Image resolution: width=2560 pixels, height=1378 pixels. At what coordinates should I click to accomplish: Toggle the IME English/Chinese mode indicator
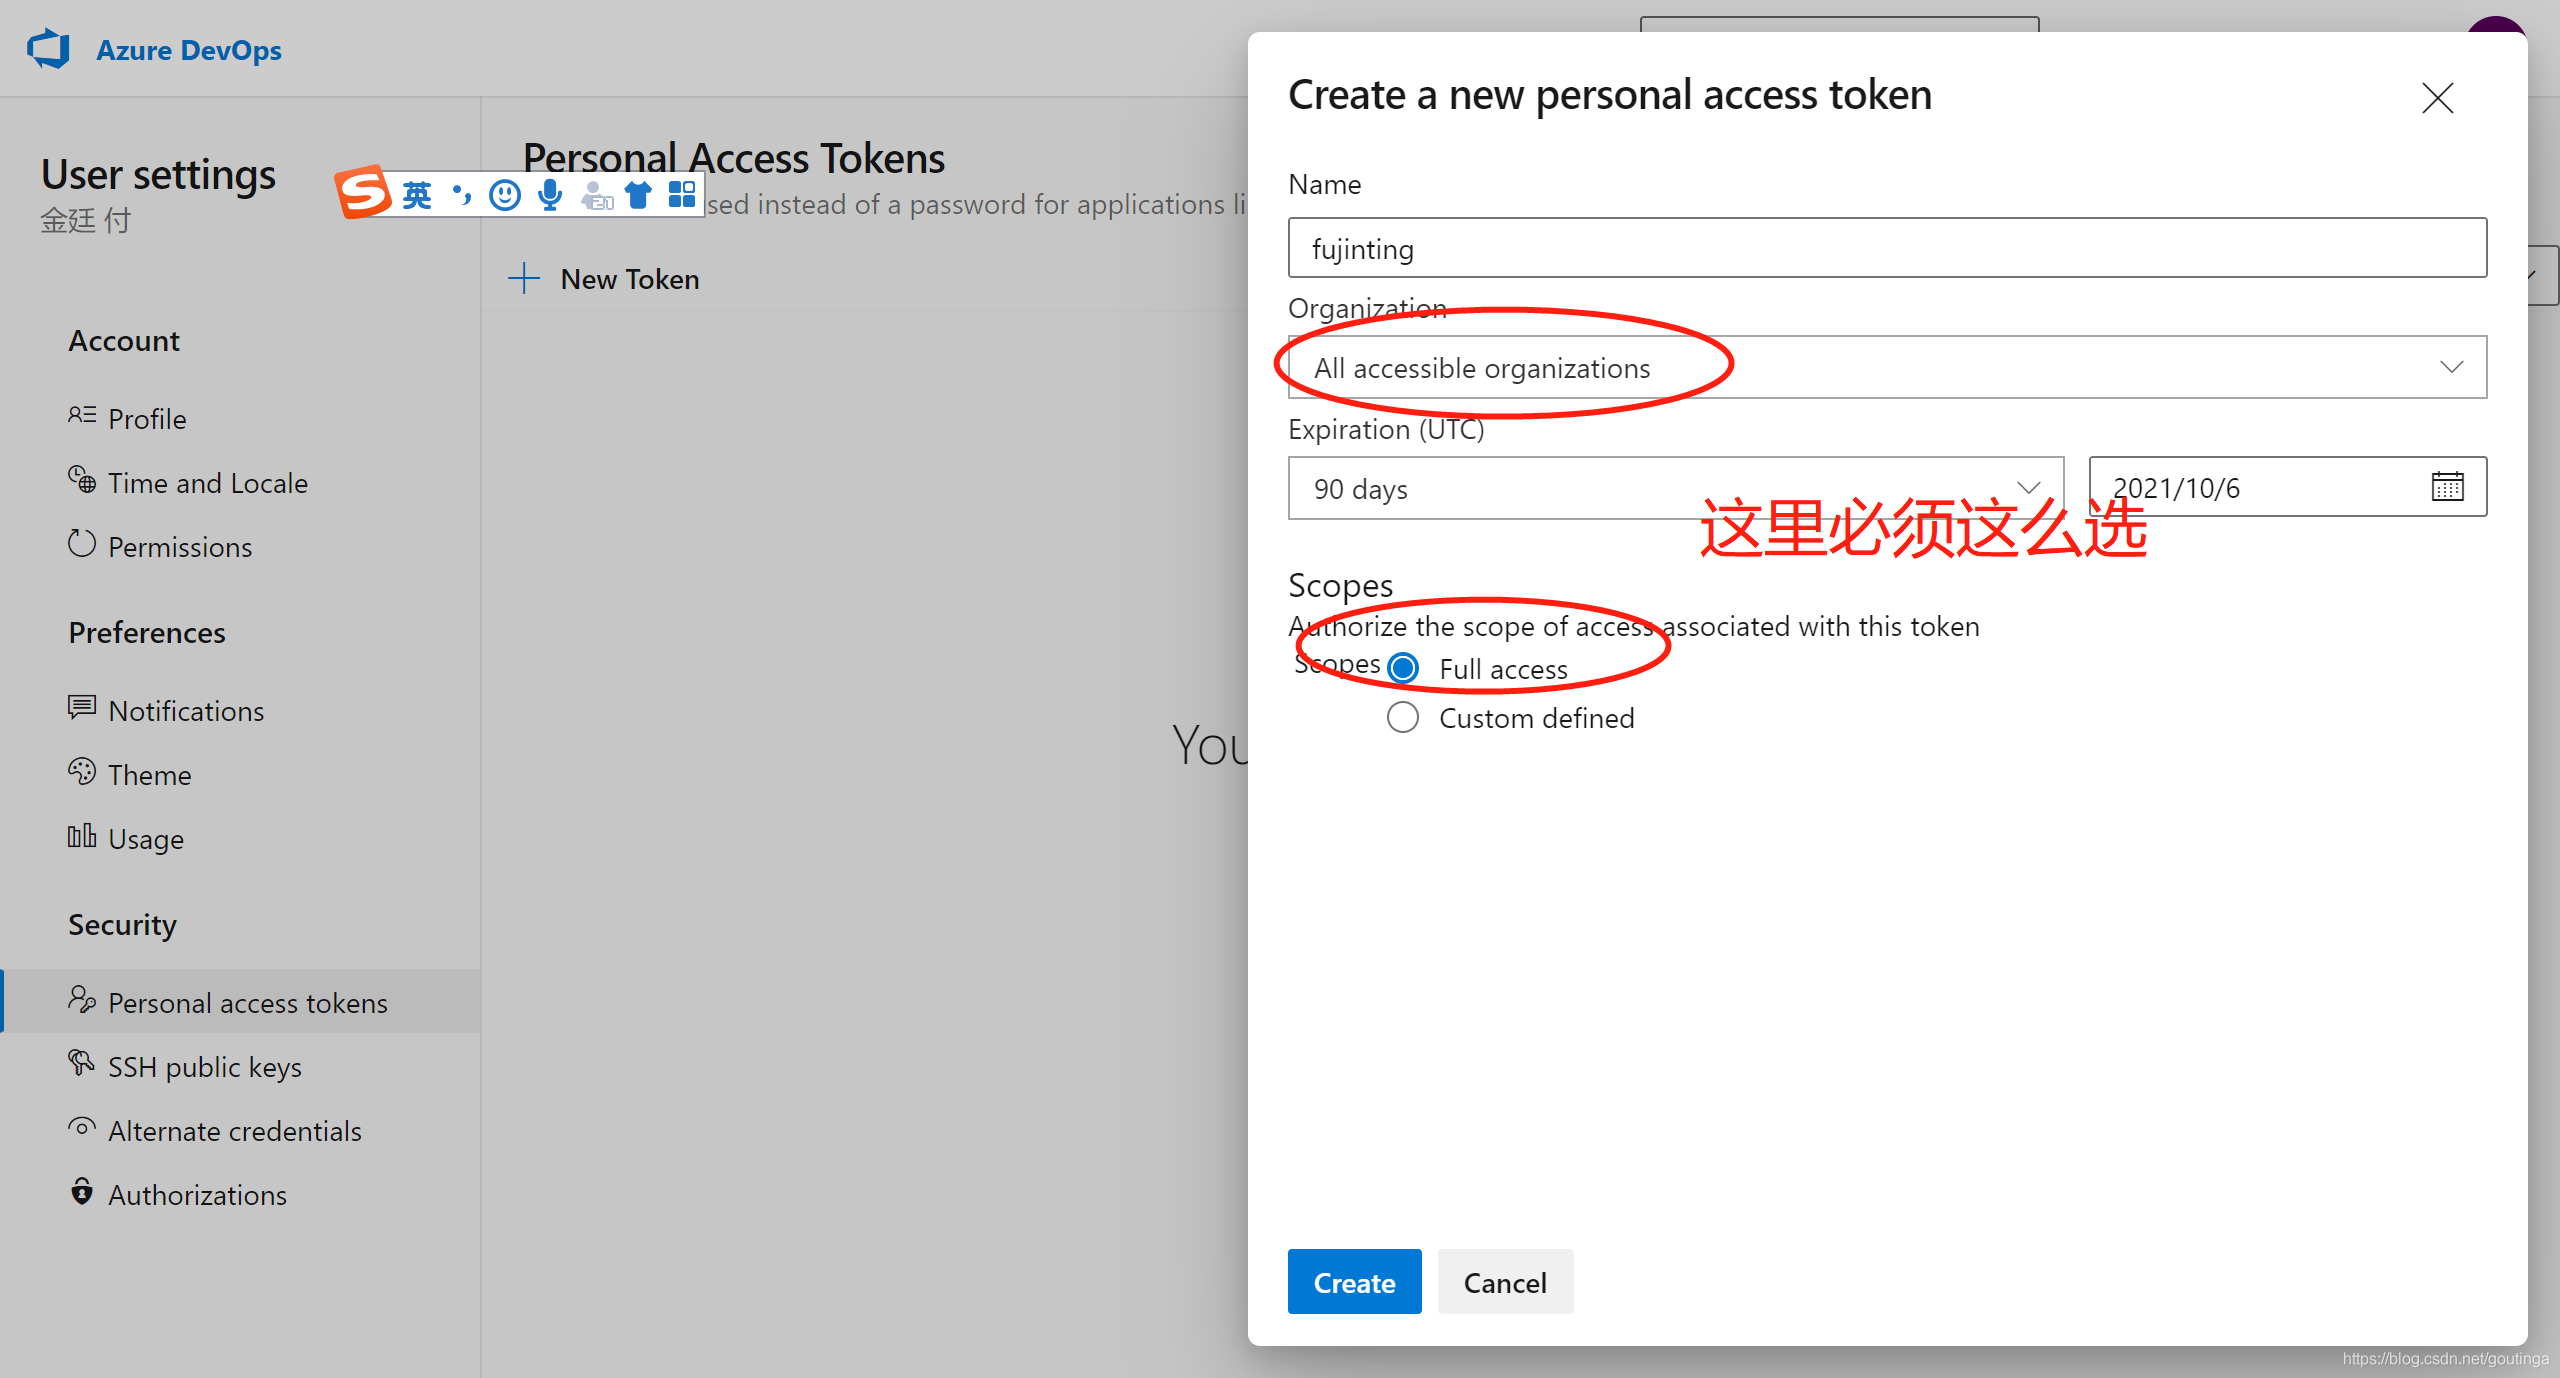(417, 195)
